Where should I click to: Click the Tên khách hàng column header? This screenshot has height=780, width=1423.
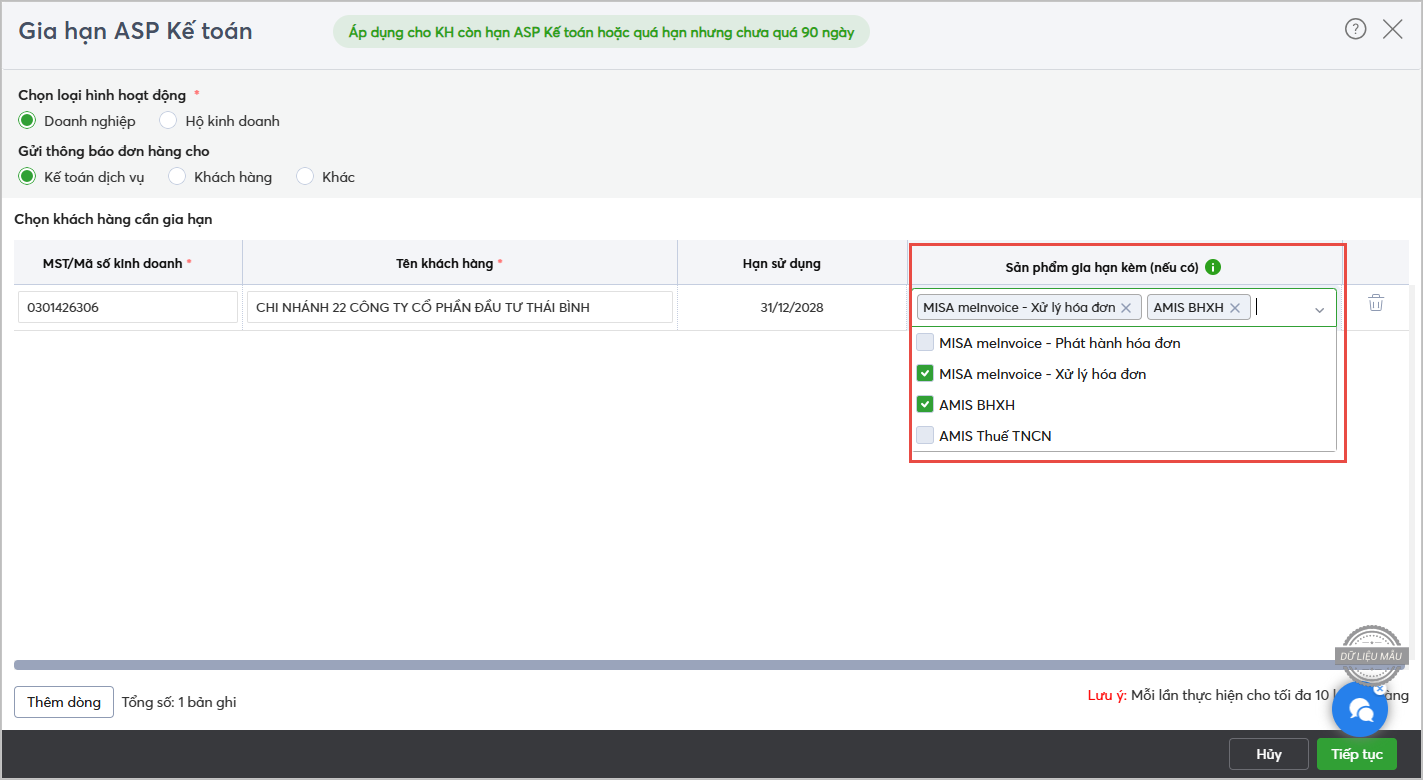coord(460,263)
